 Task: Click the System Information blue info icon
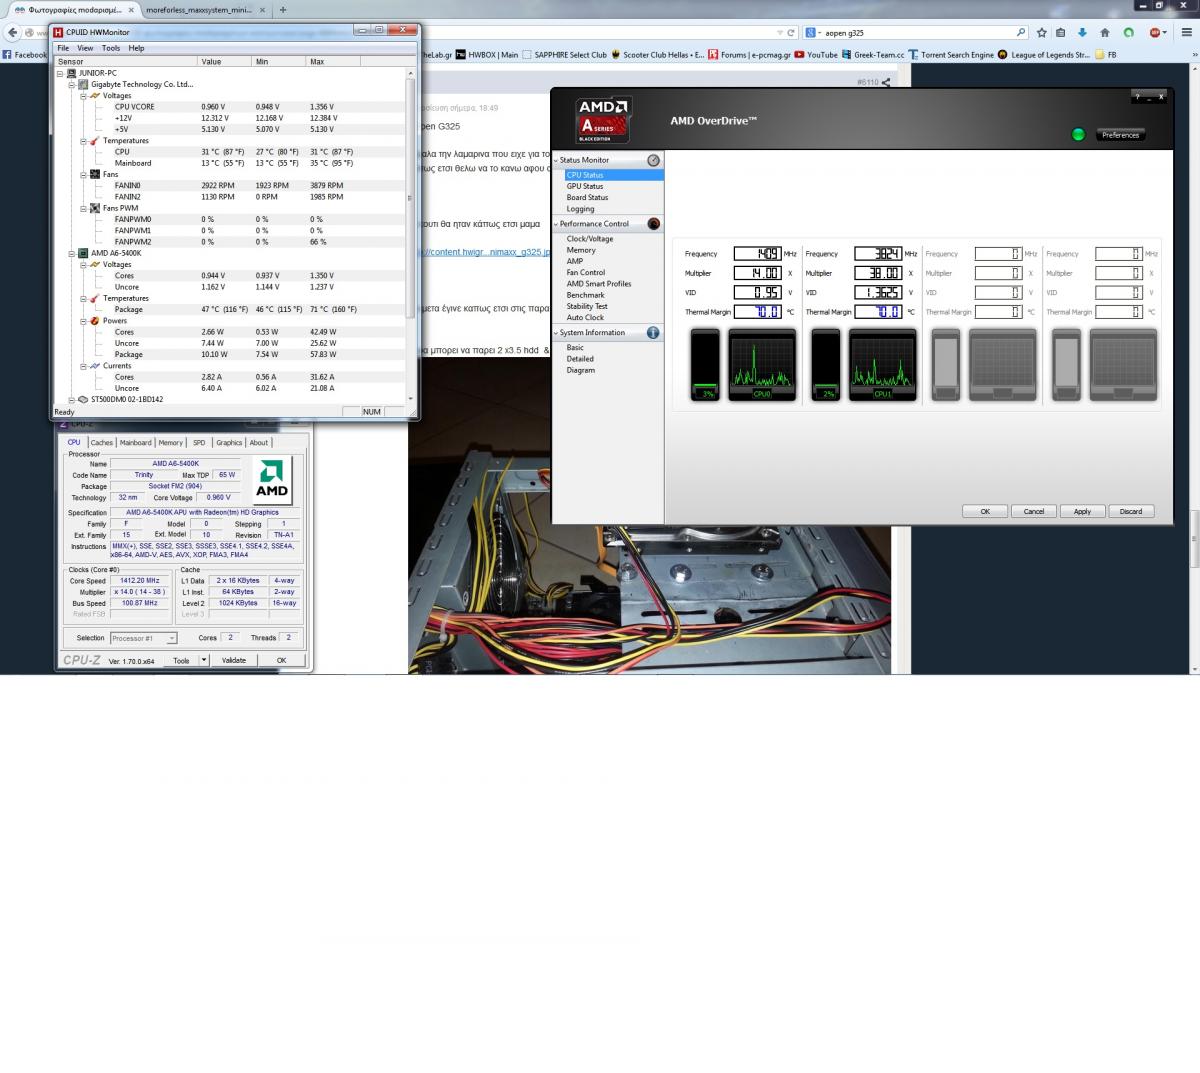point(653,333)
